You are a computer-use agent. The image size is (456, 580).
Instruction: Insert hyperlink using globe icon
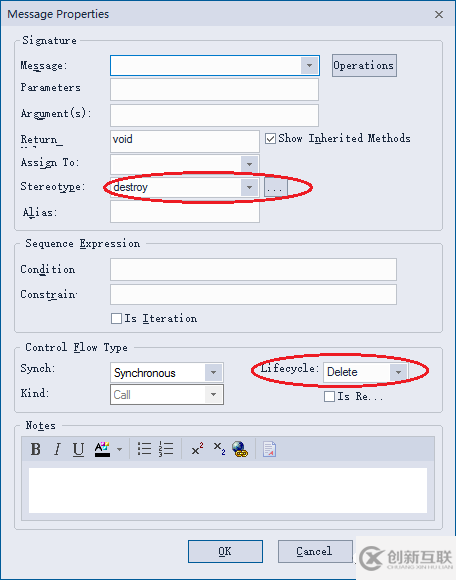240,449
